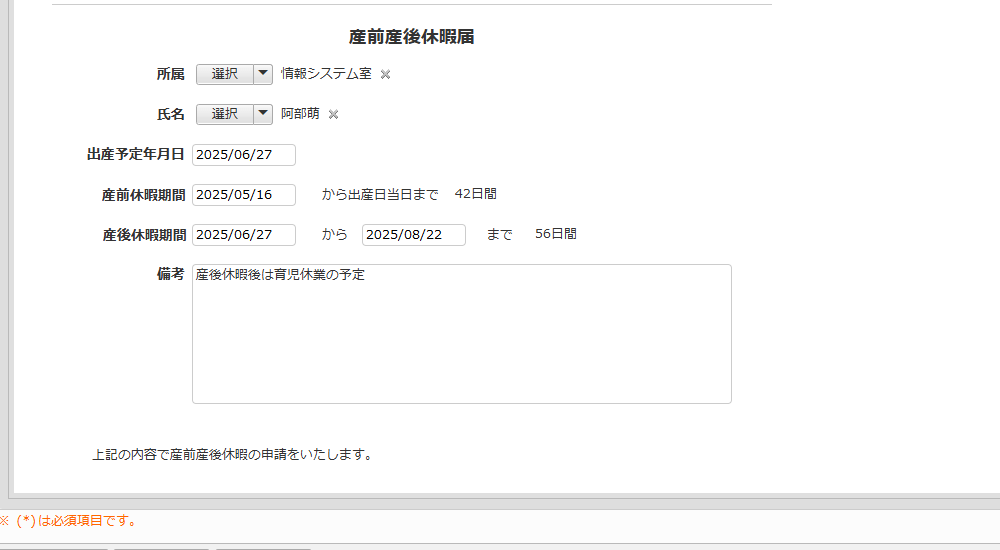Remove the 情報システム室 department selection
The width and height of the screenshot is (1000, 550).
(x=385, y=74)
